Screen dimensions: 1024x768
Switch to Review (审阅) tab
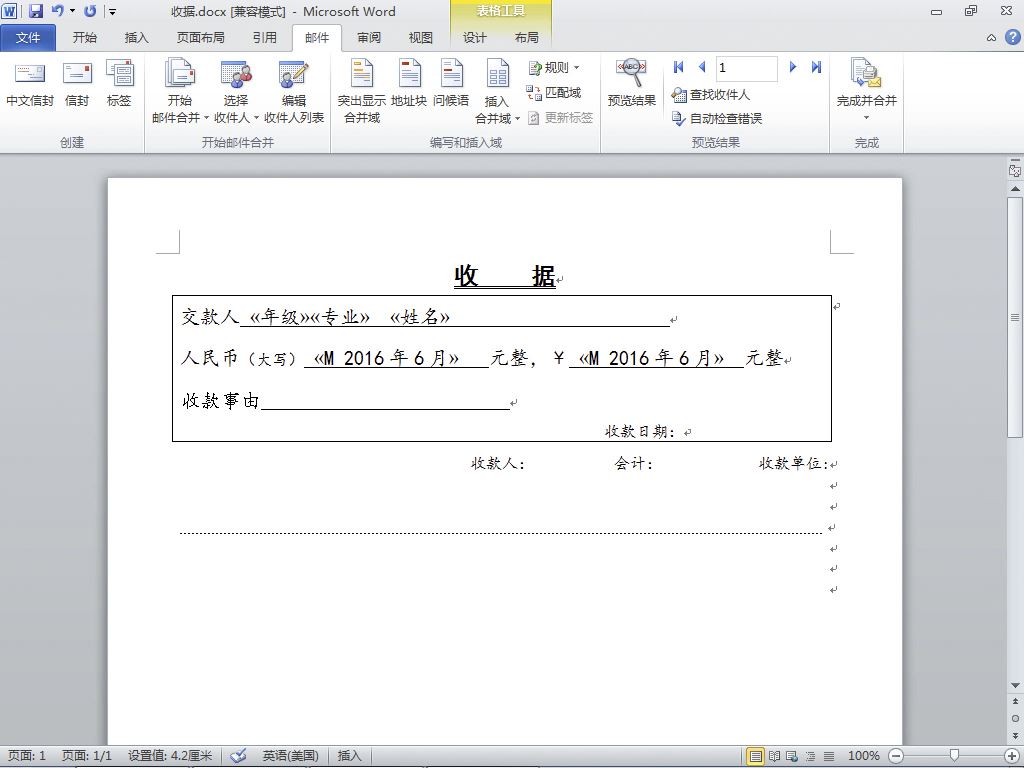[368, 38]
